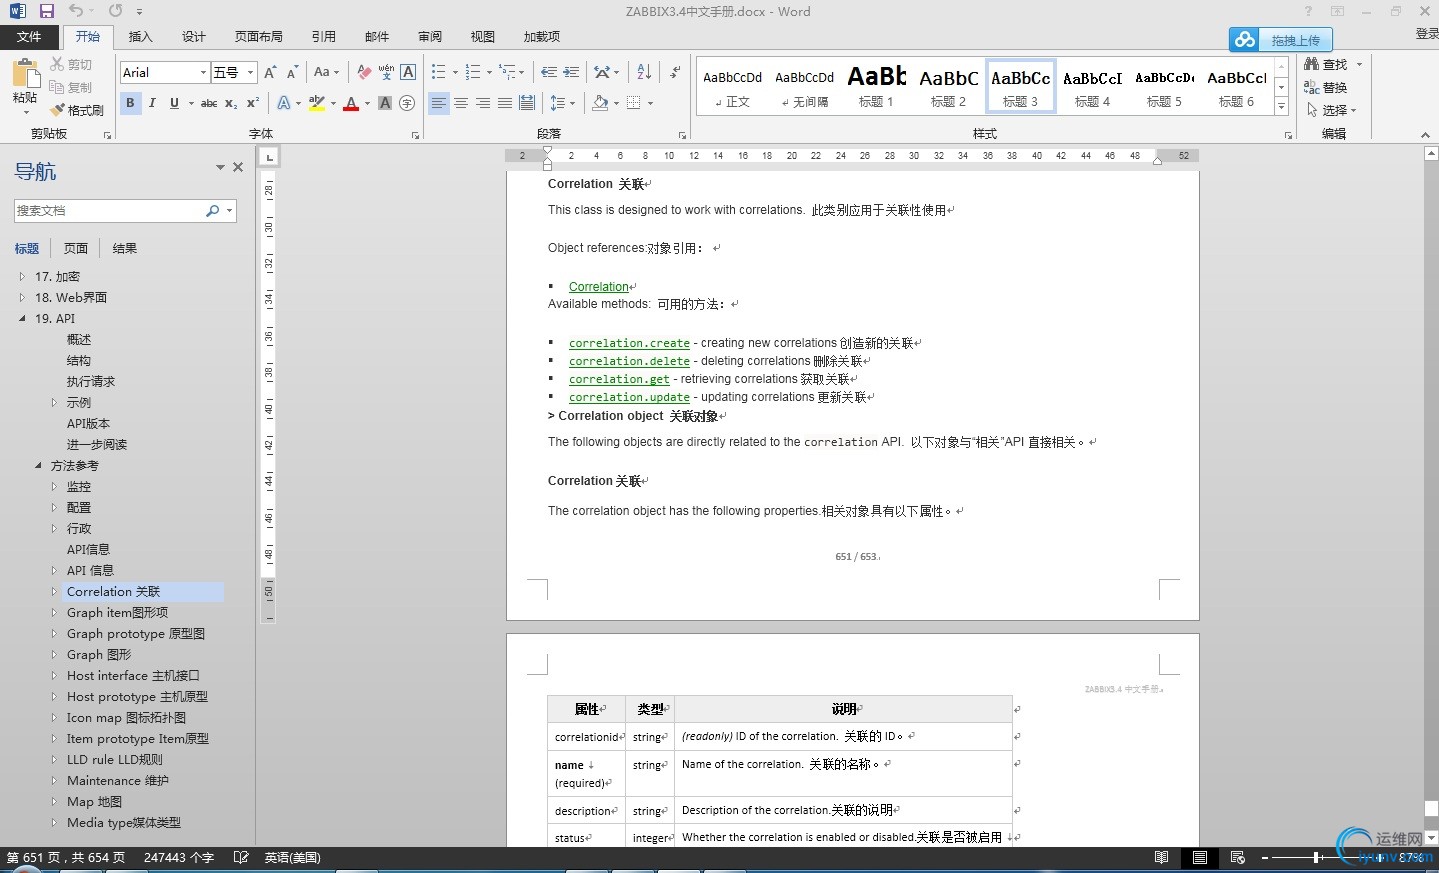The width and height of the screenshot is (1439, 873).
Task: Justify the paragraph text
Action: point(505,103)
